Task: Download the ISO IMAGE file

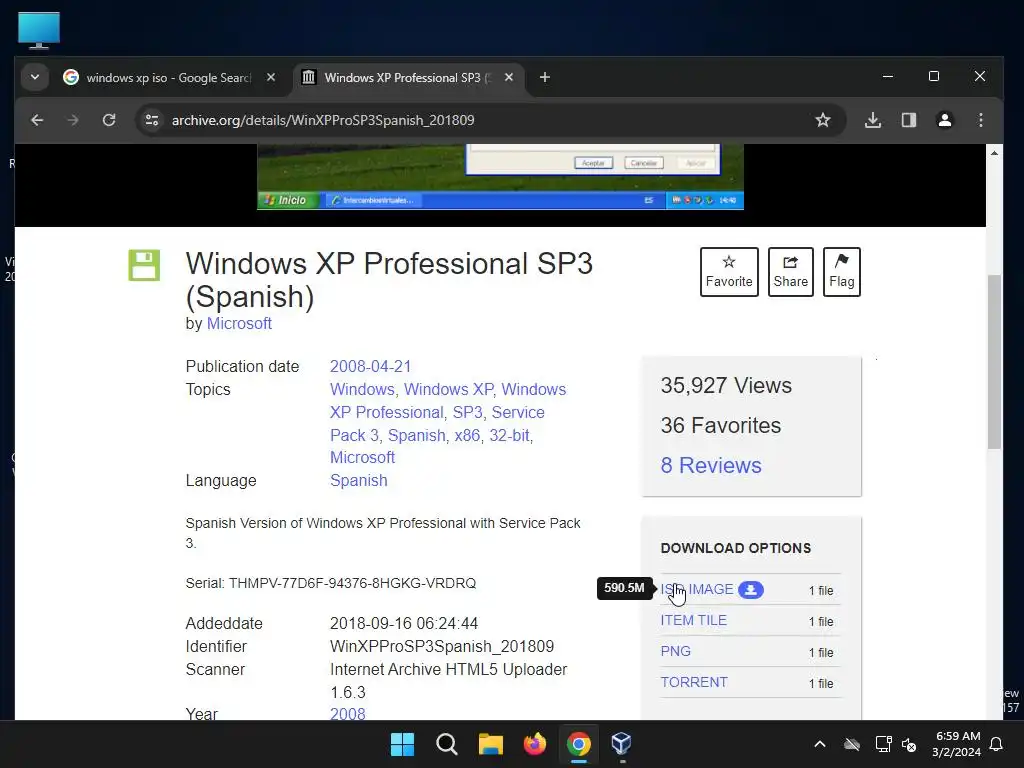Action: [x=697, y=590]
